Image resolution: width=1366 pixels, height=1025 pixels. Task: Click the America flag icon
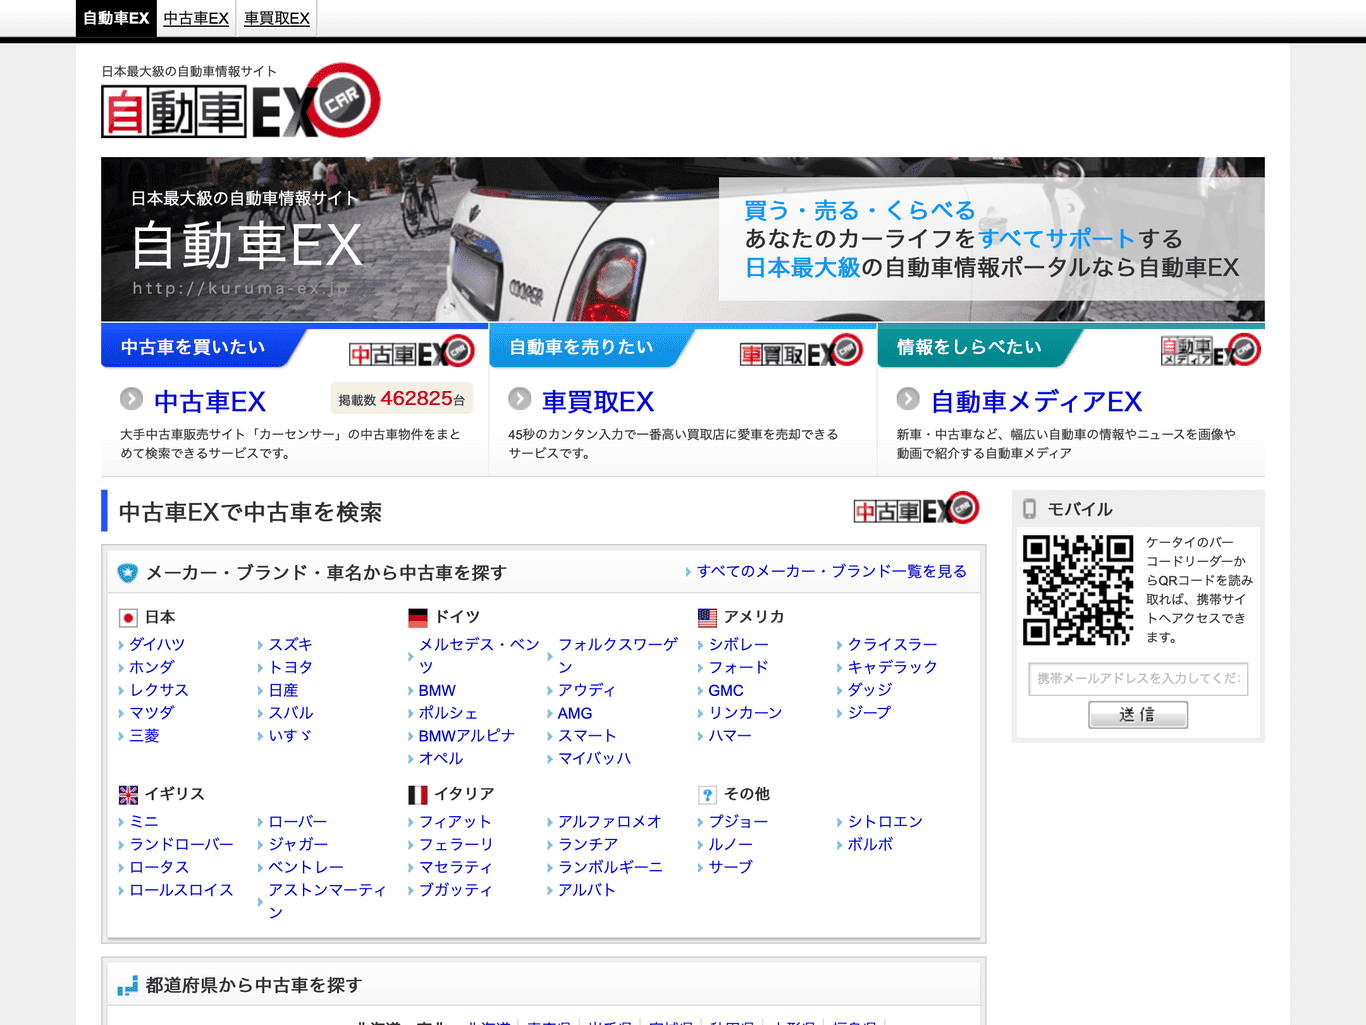707,618
